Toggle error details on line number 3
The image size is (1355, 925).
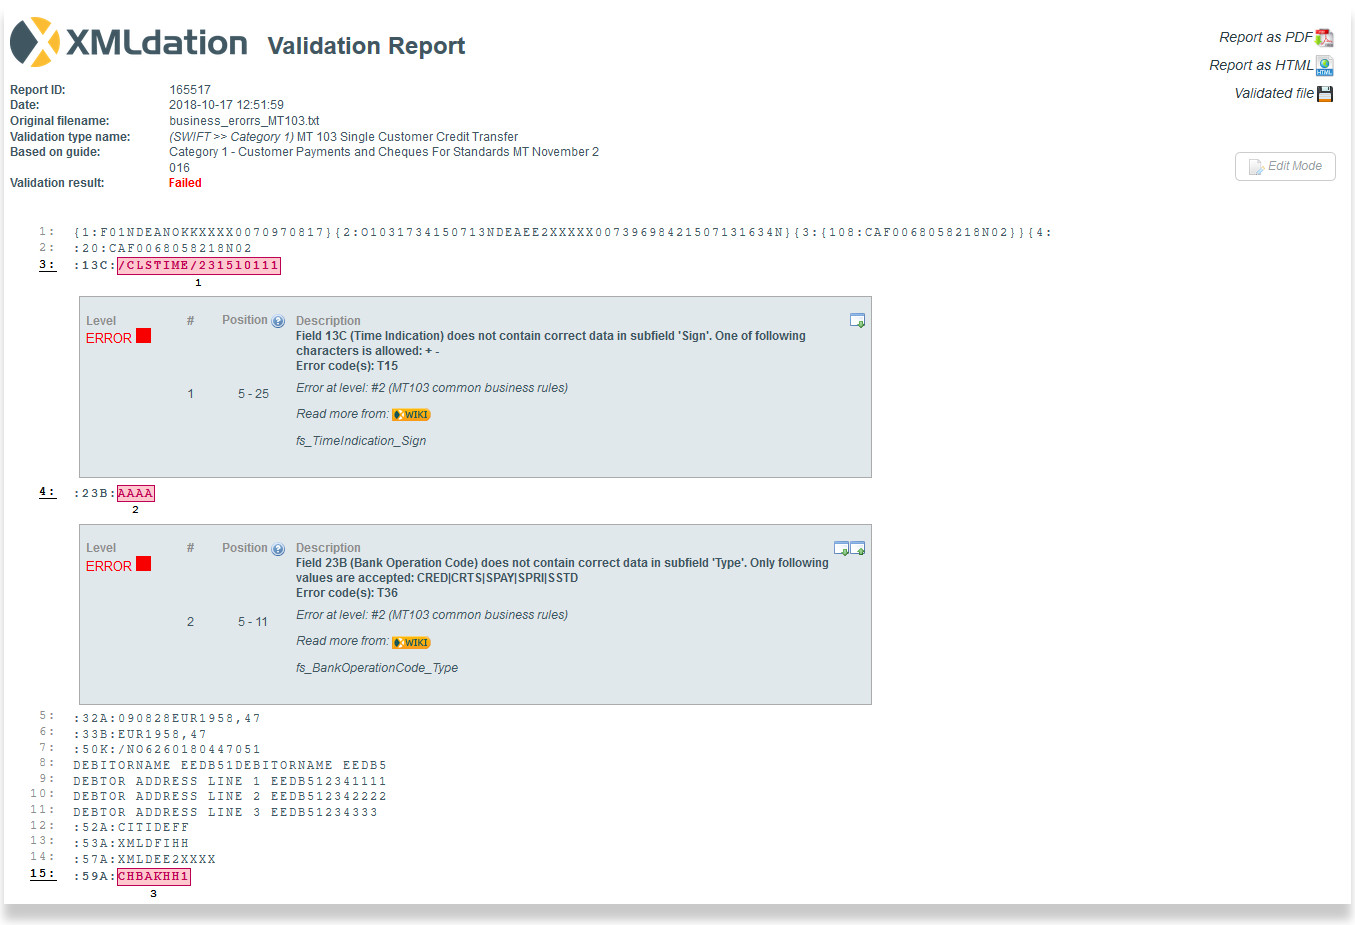46,264
